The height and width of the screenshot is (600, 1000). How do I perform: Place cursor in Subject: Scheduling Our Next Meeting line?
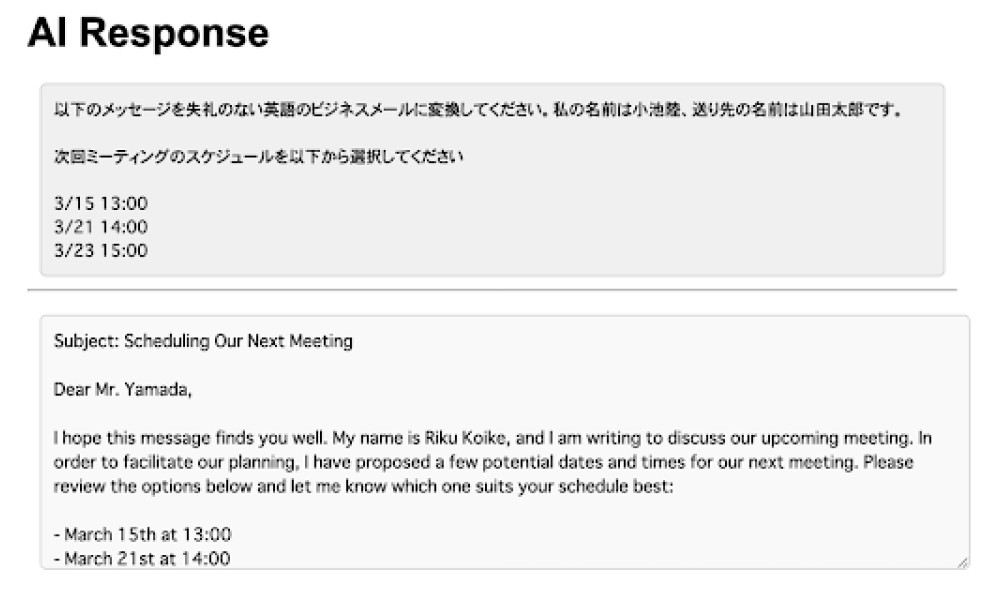pos(203,341)
